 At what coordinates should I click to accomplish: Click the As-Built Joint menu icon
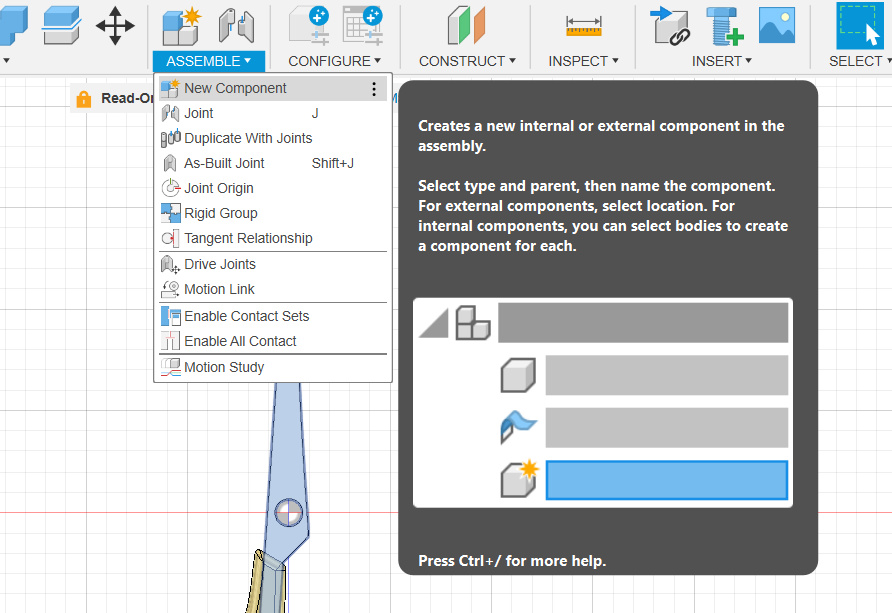[170, 163]
